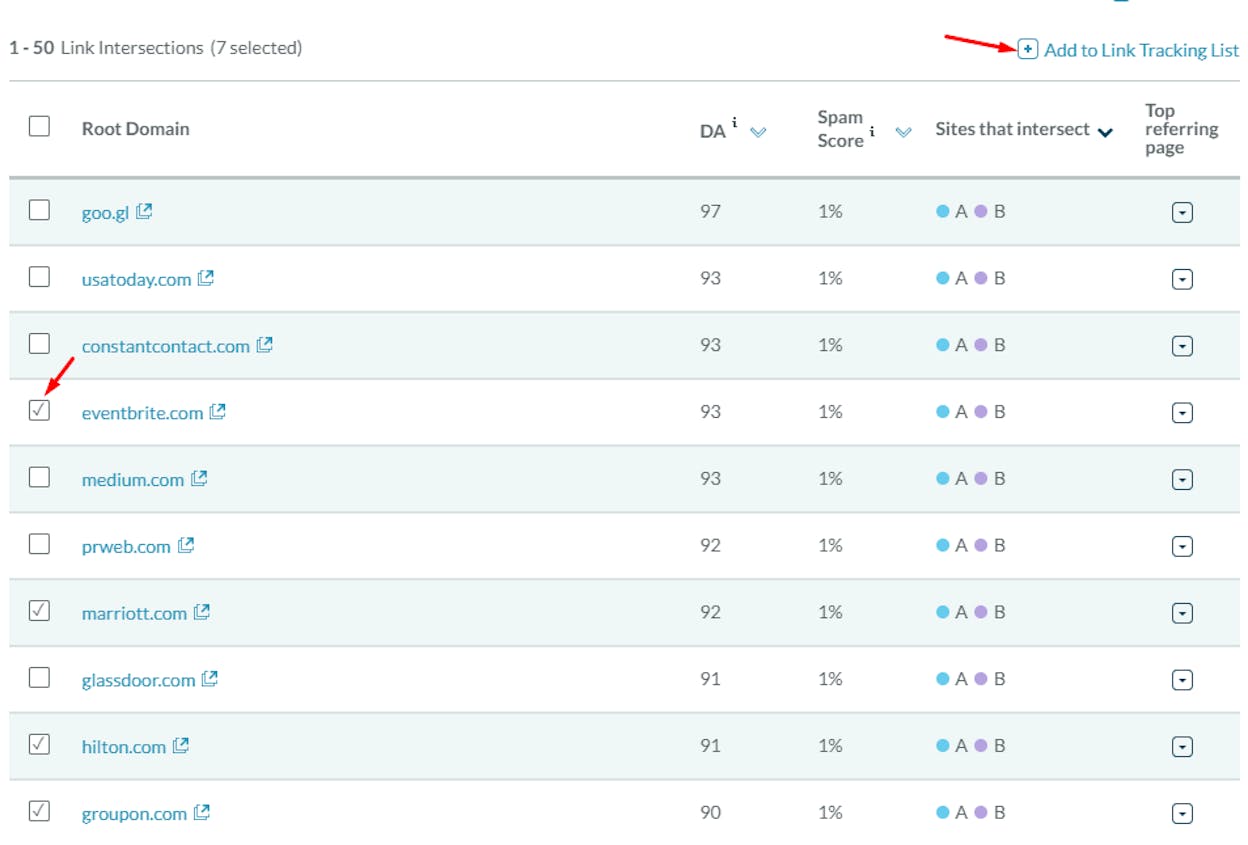
Task: Open the eventbrite.com domain link
Action: coord(142,413)
